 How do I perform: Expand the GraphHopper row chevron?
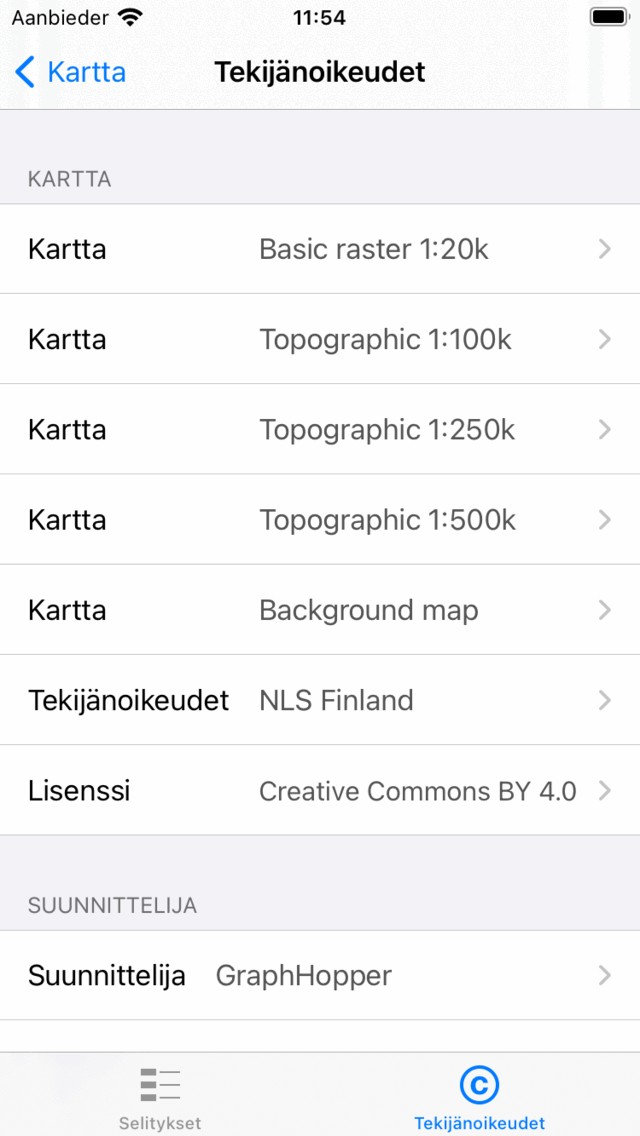click(x=604, y=975)
